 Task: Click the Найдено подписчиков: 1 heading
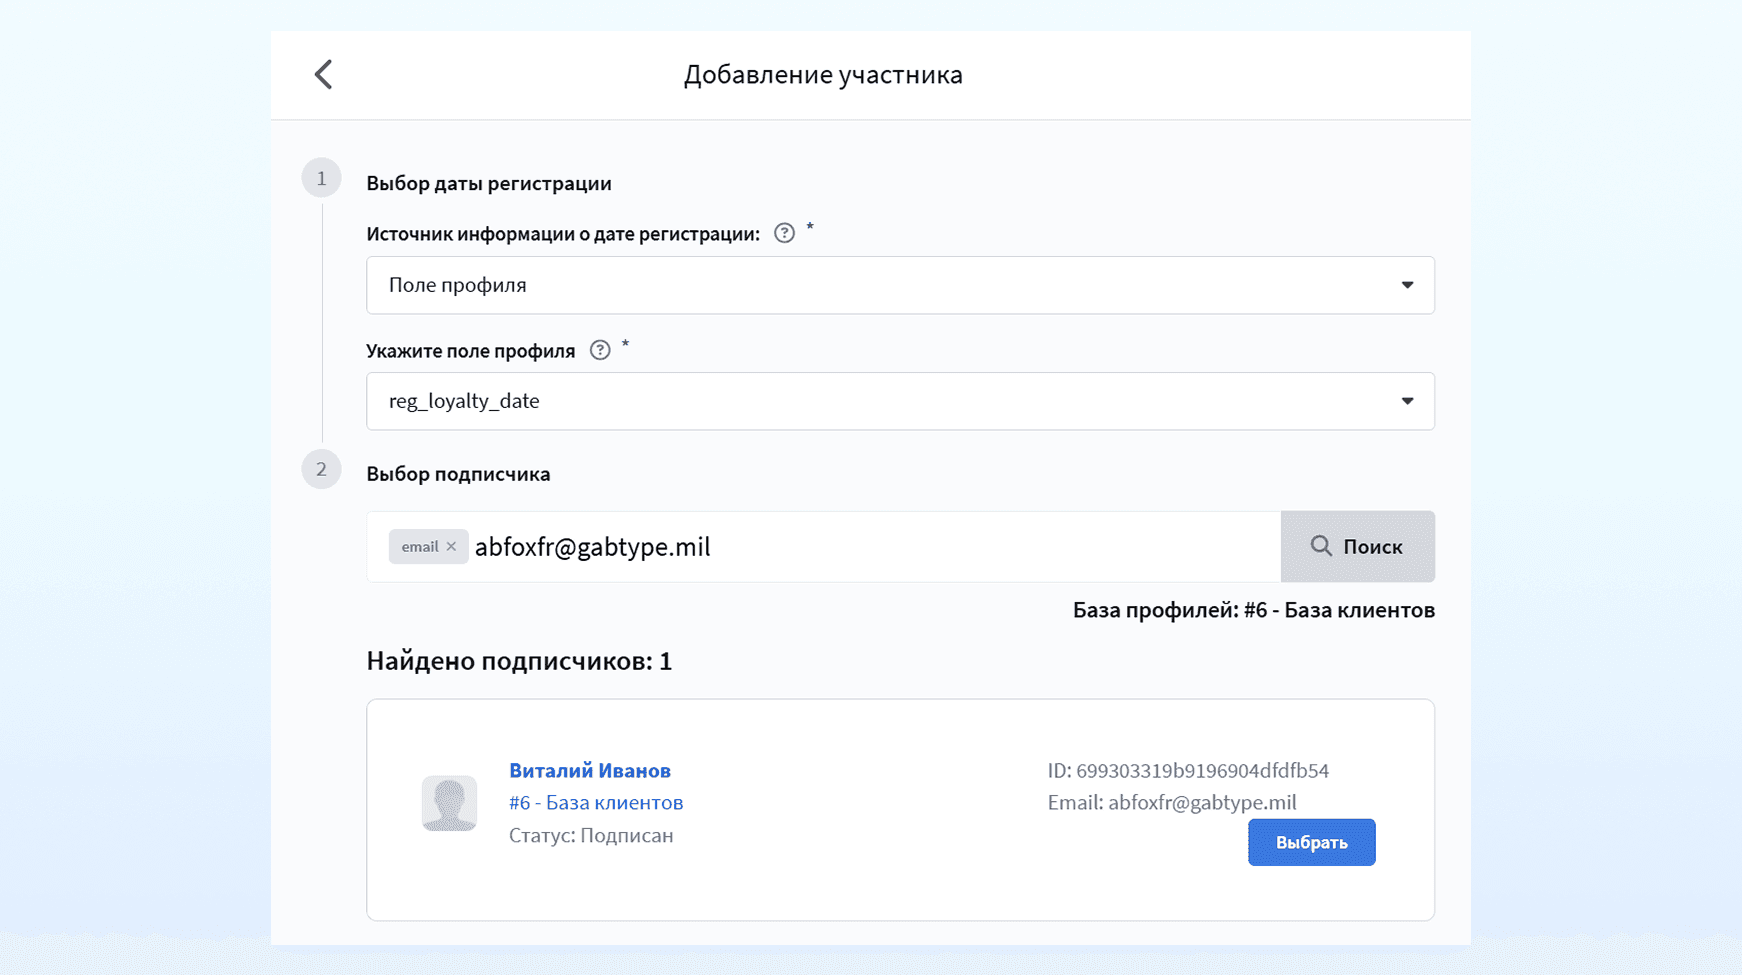coord(519,661)
